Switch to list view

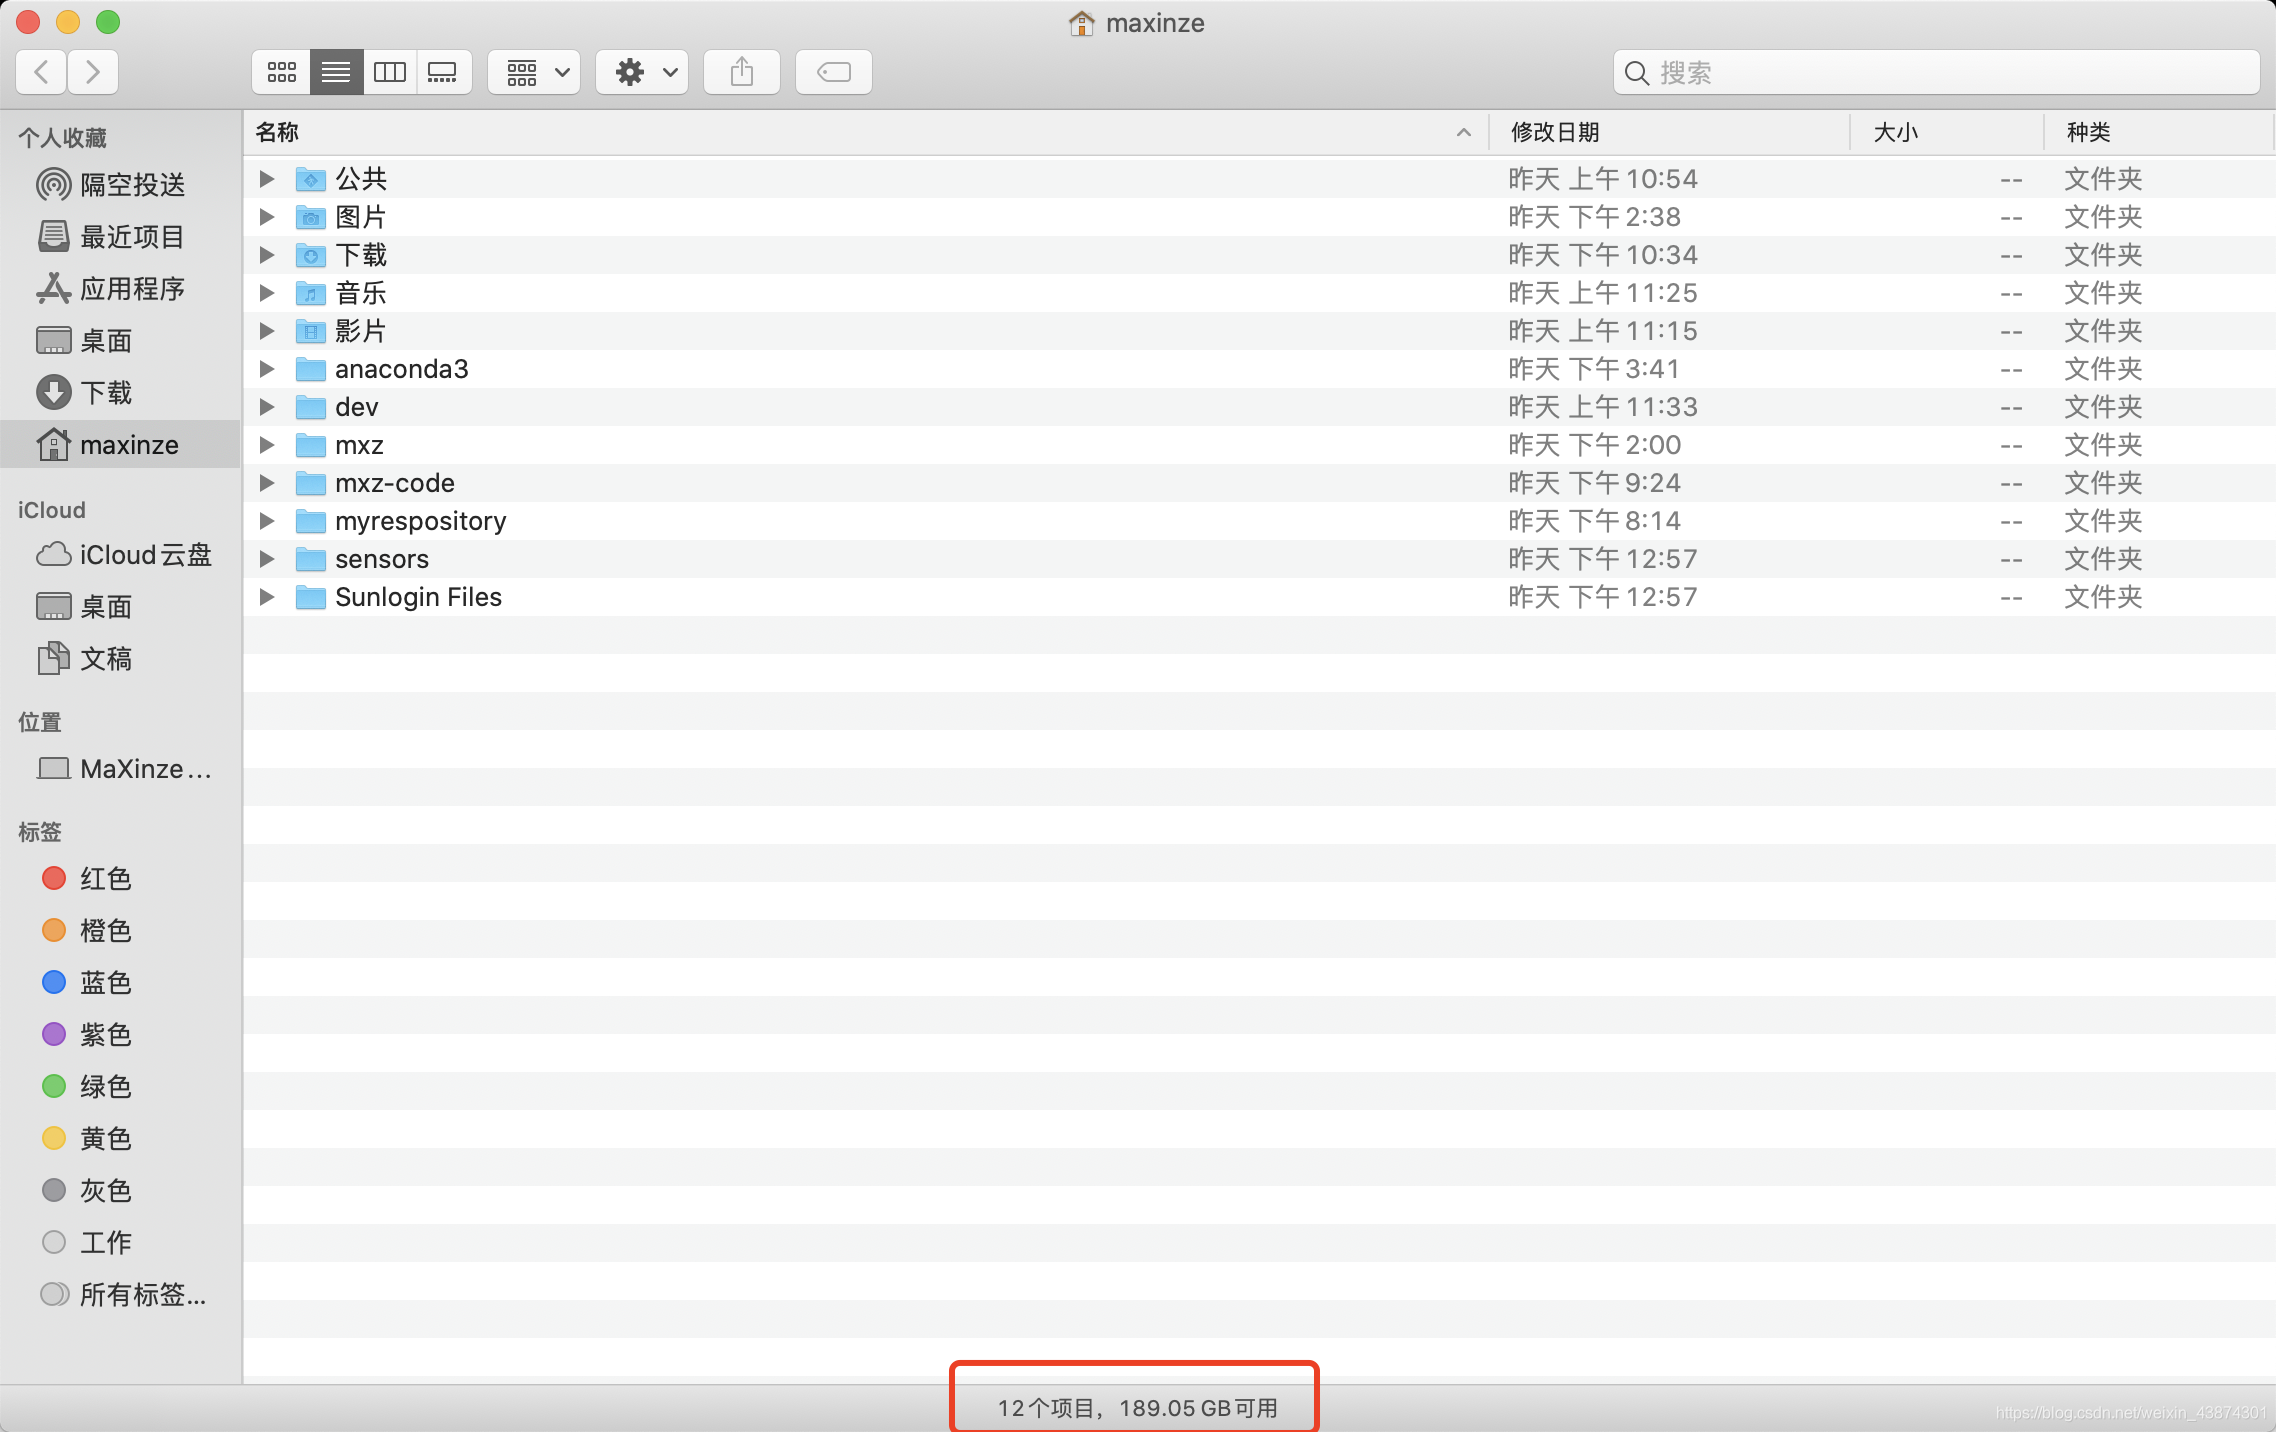336,72
